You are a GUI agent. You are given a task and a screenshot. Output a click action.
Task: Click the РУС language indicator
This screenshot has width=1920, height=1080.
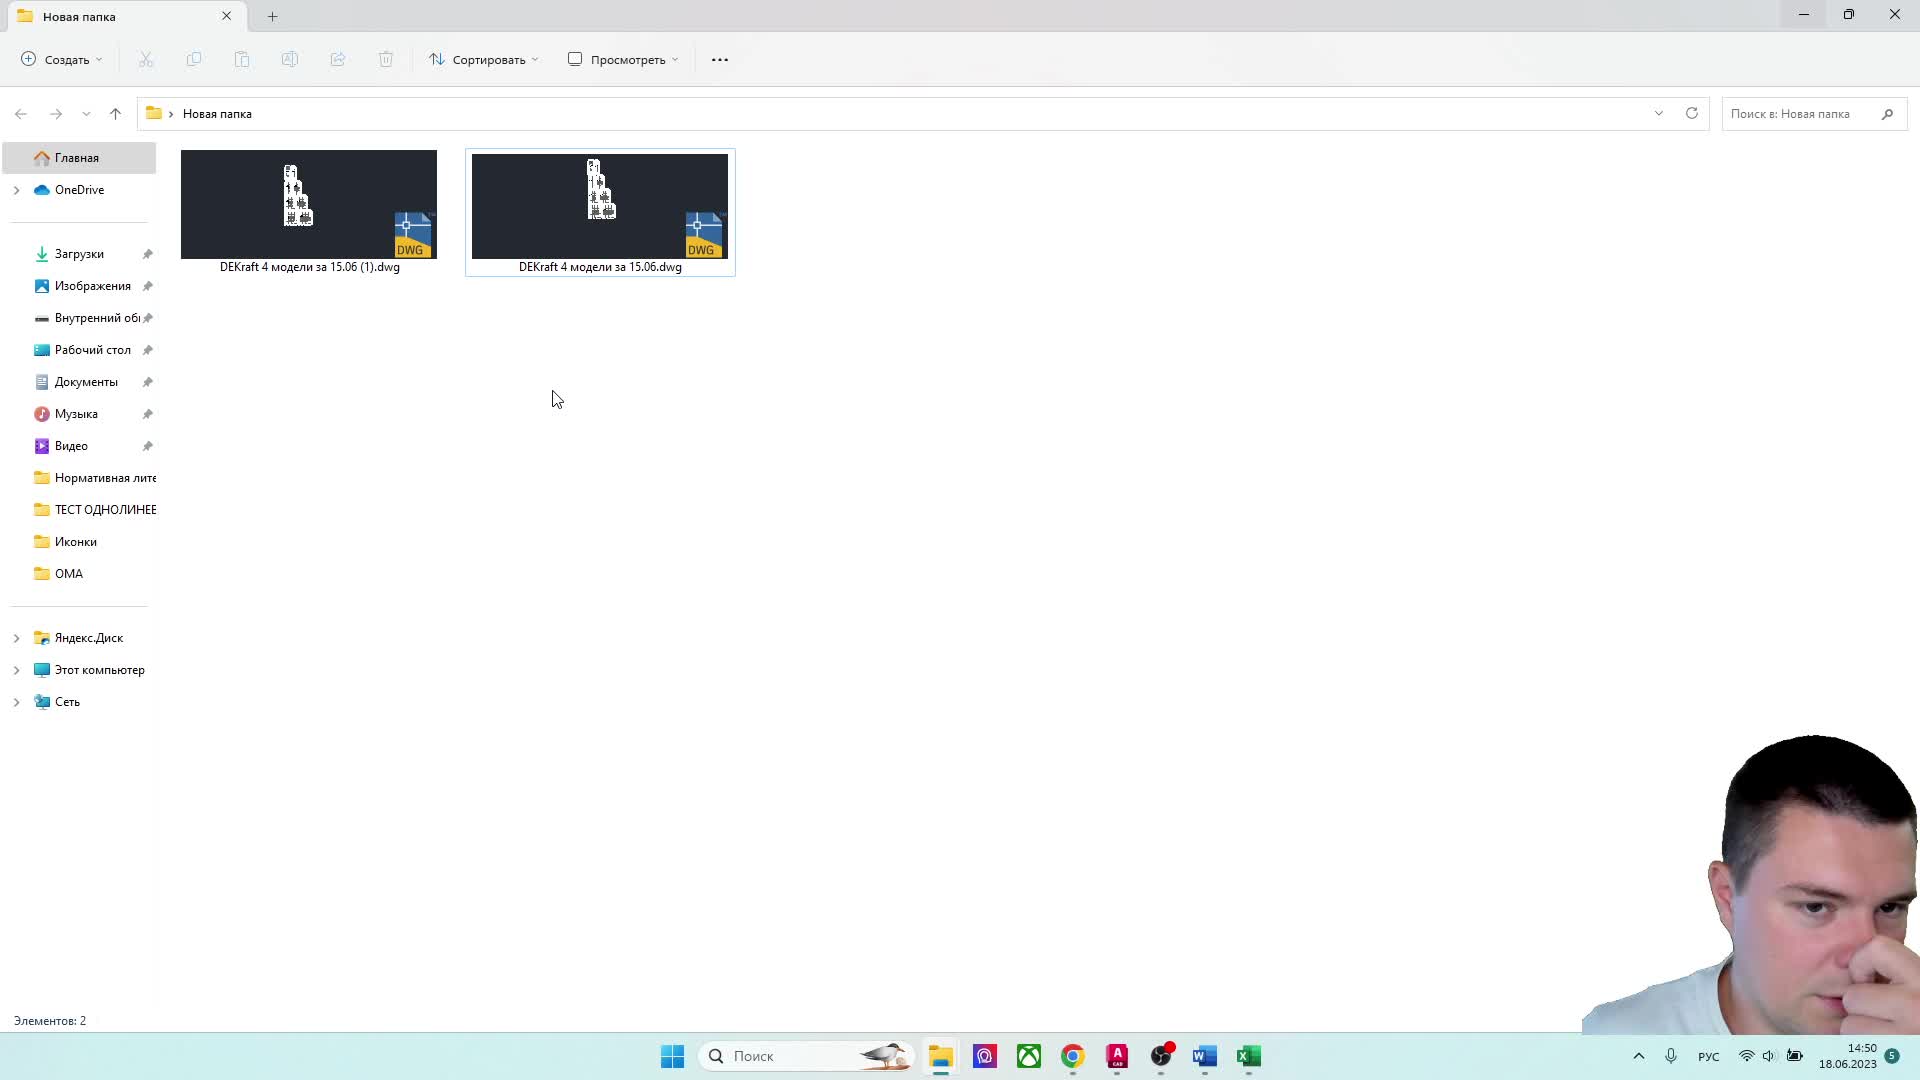[x=1708, y=1057]
